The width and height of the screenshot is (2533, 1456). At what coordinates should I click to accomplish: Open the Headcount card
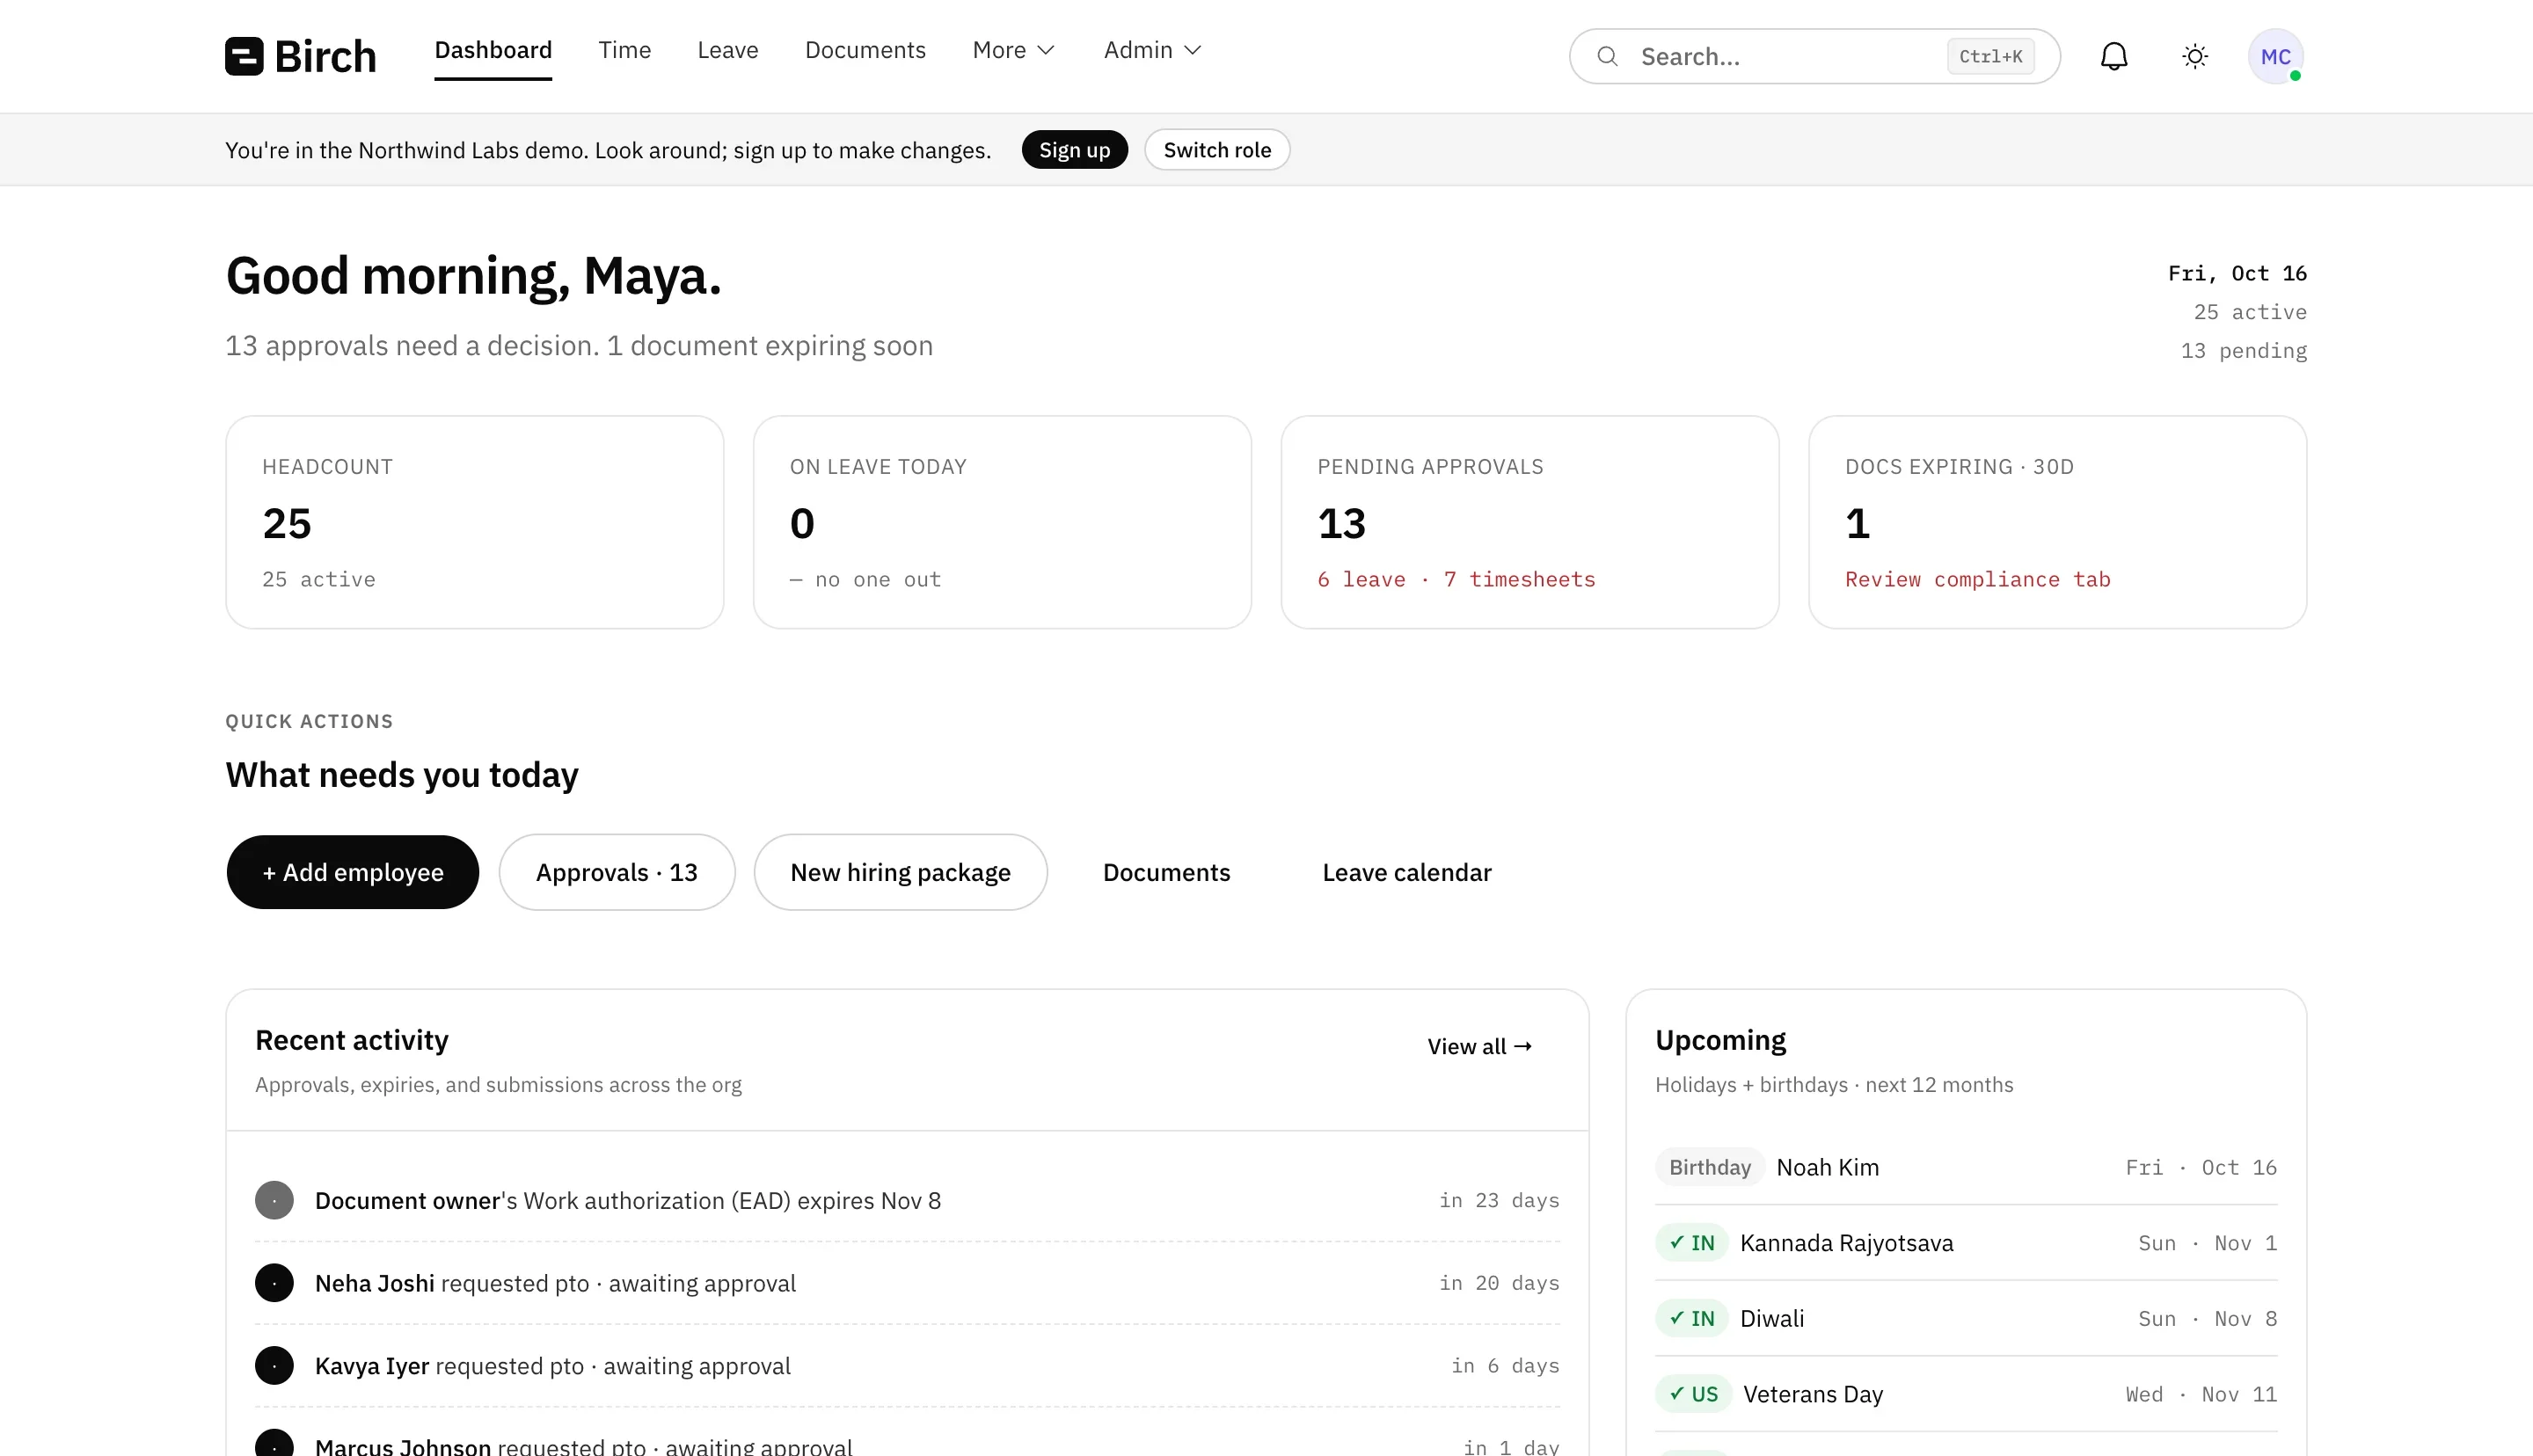[x=475, y=522]
